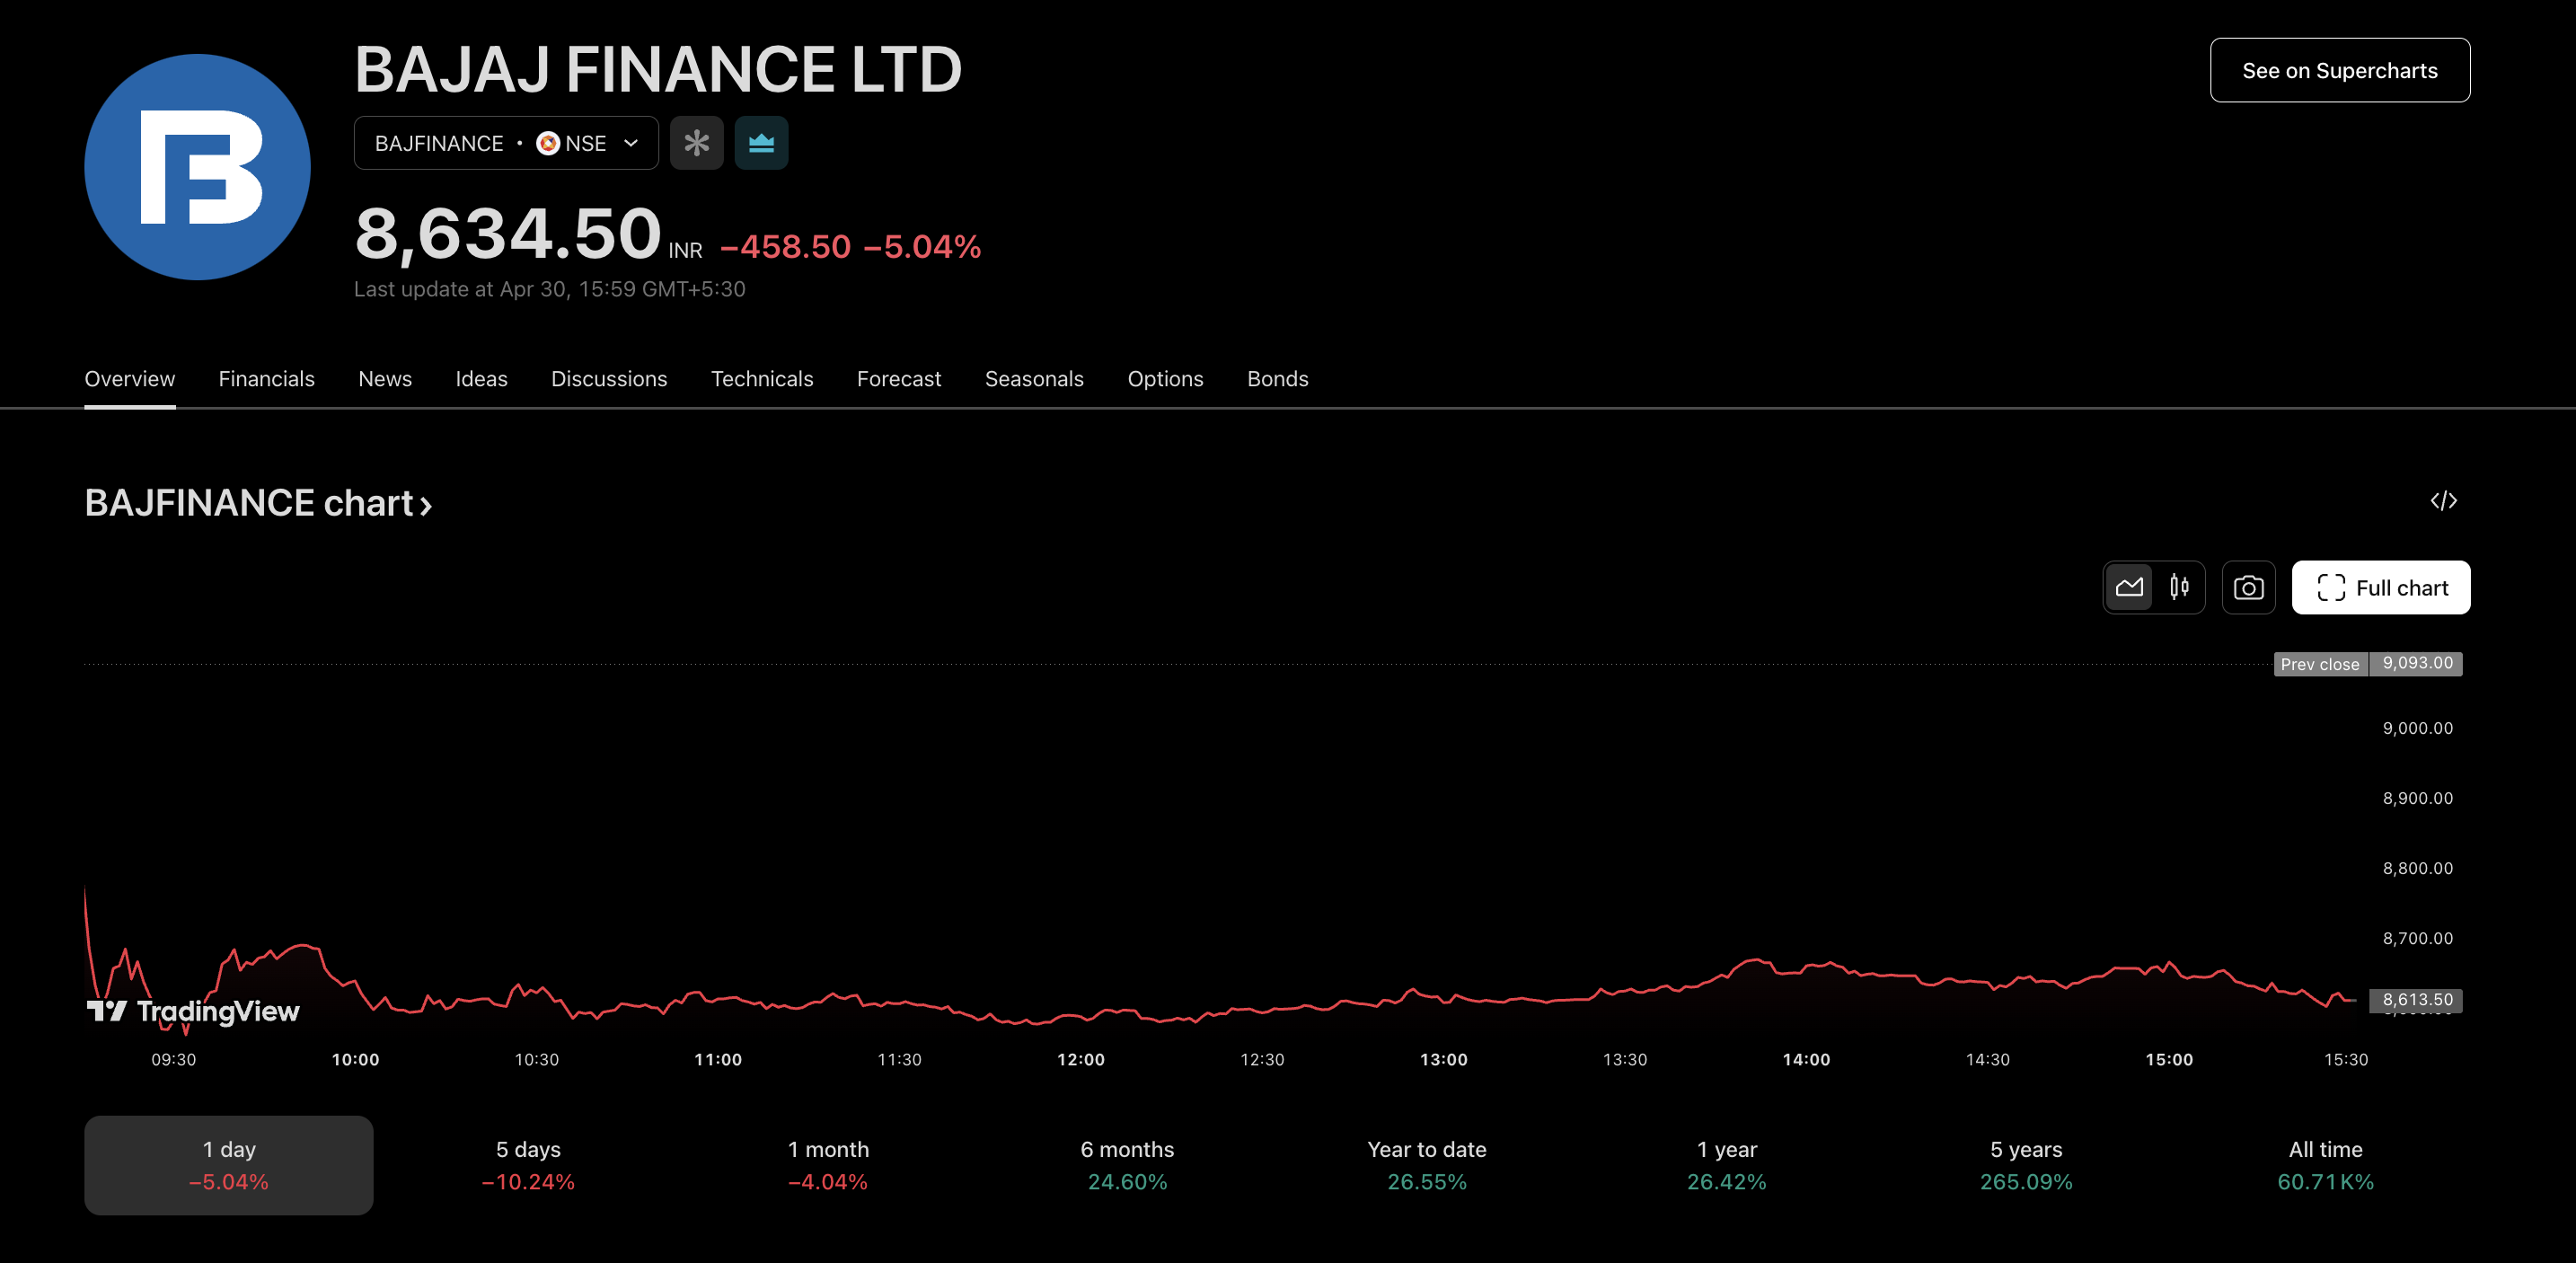2576x1263 pixels.
Task: Click the 8,700.00 price axis label
Action: click(x=2417, y=938)
